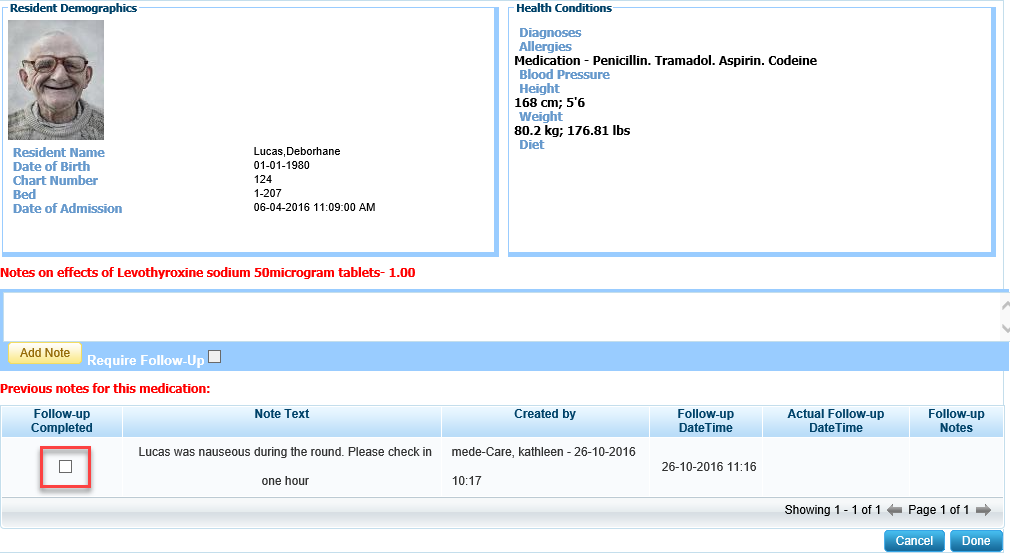Sort by the Created by column header
Screen dimensions: 1010x556
(x=545, y=414)
